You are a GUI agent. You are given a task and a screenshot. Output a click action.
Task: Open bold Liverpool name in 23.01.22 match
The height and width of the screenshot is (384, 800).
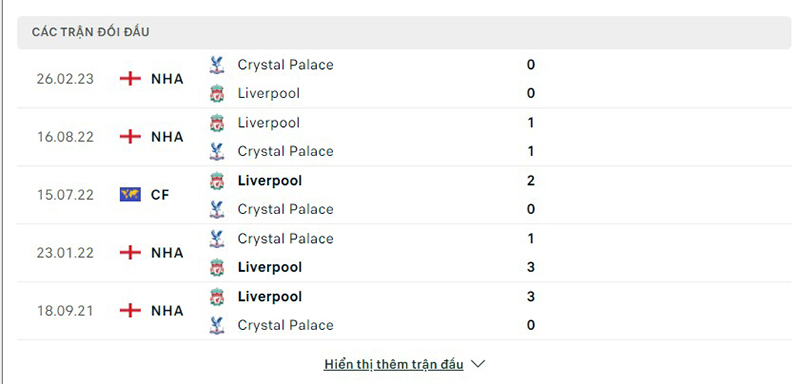[270, 267]
